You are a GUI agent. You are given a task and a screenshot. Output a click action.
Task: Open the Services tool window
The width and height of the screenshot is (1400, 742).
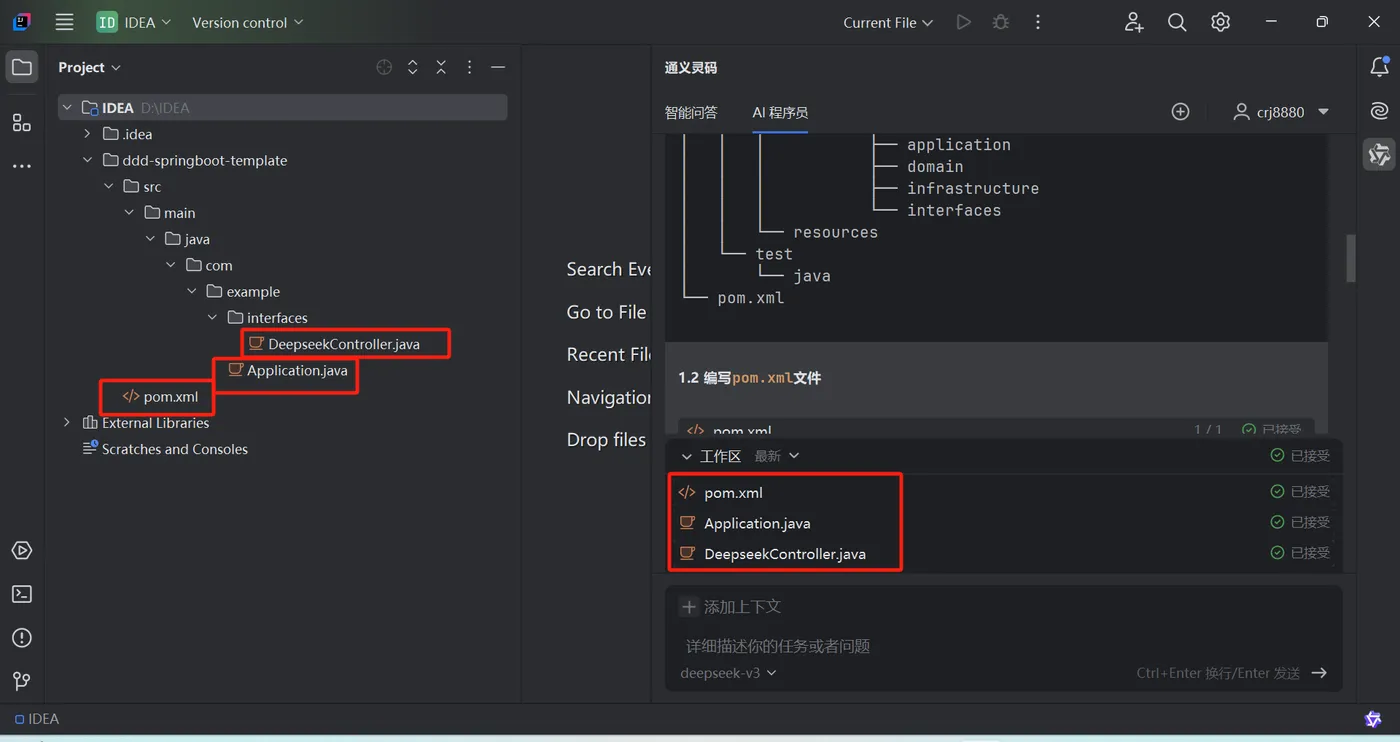21,551
